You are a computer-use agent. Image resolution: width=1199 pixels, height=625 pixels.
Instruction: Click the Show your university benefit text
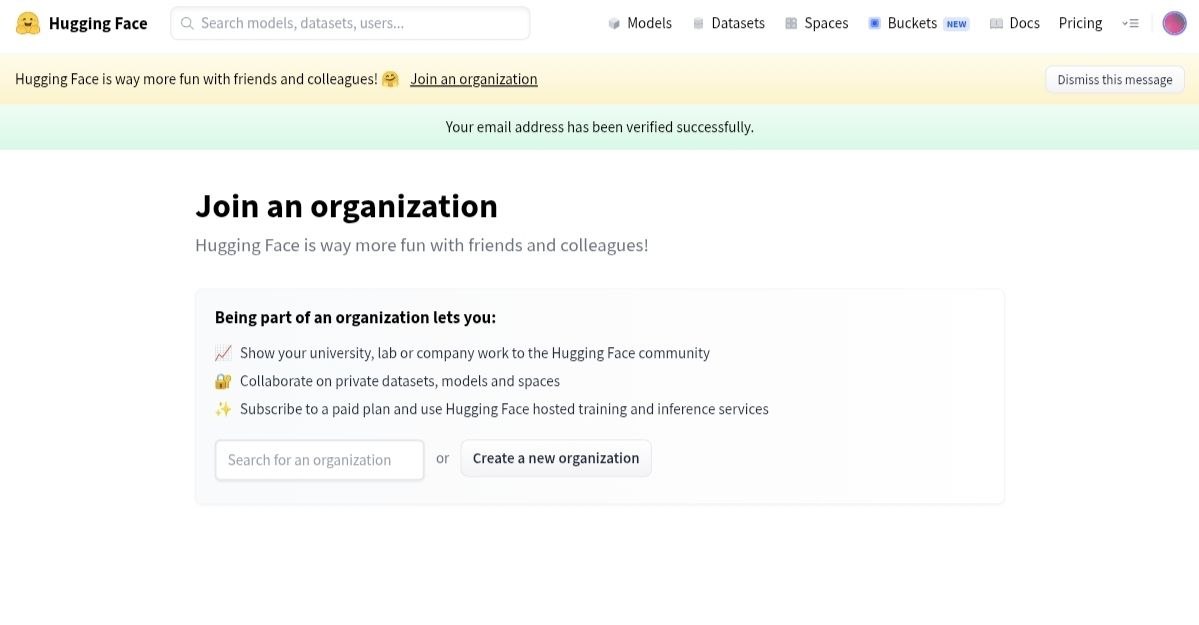click(475, 353)
